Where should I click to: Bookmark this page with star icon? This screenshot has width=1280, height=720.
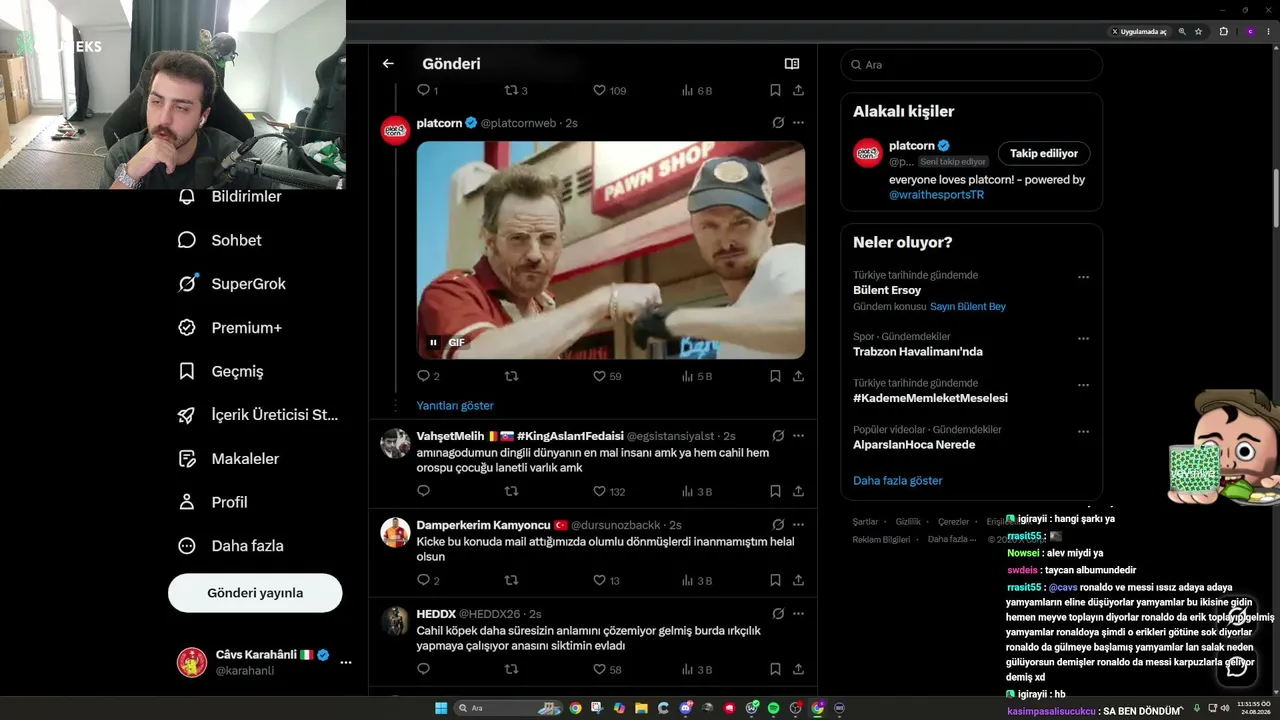1198,32
